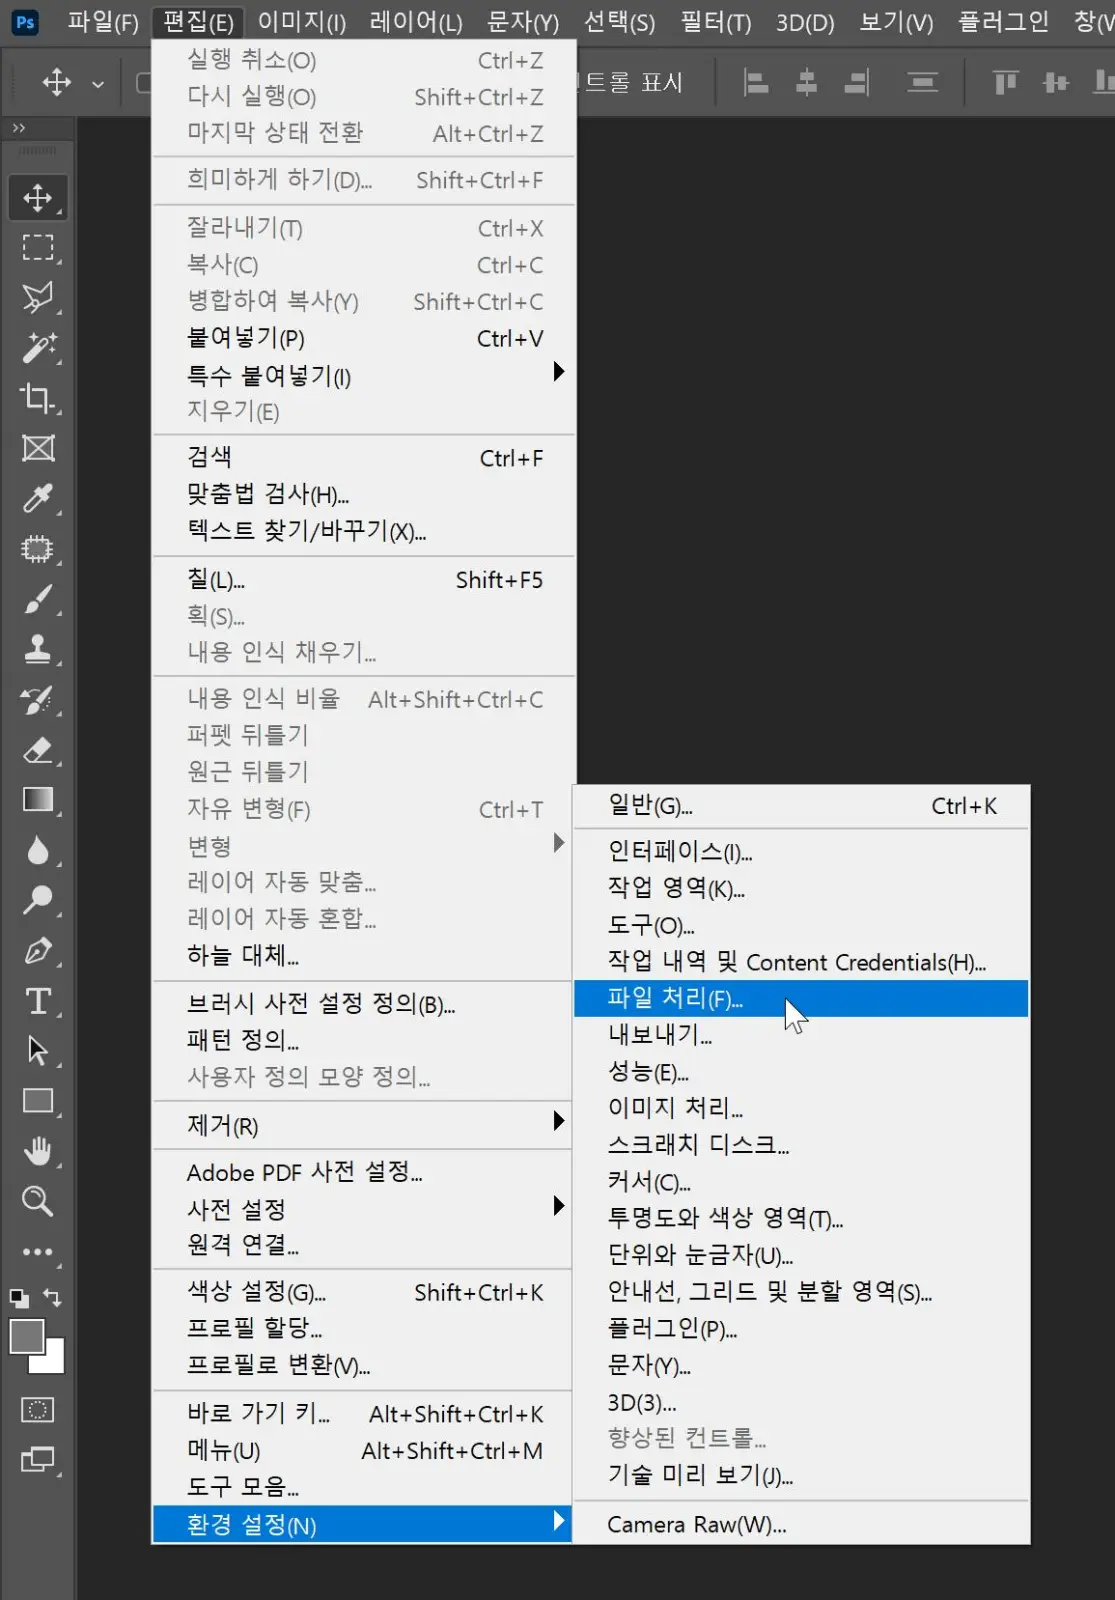Select the Rectangular Marquee tool

38,247
